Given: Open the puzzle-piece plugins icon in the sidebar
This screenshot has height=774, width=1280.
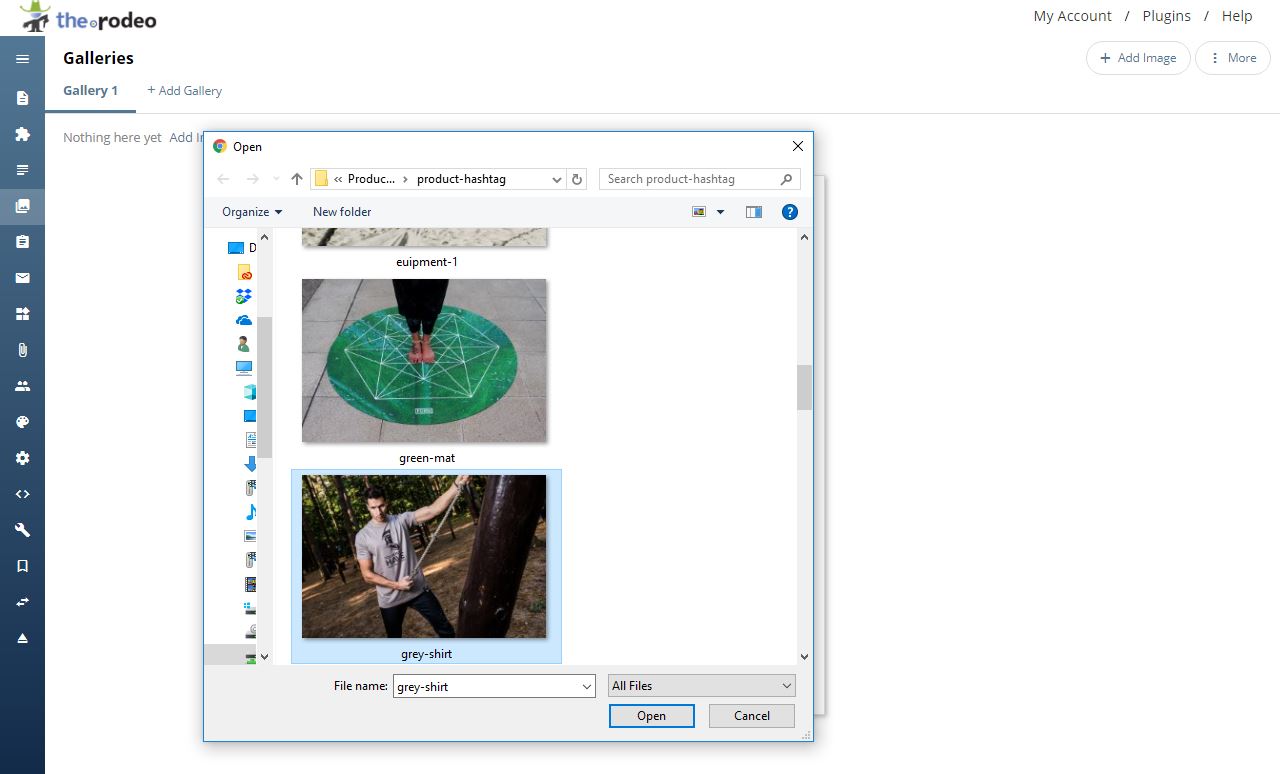Looking at the screenshot, I should click(22, 134).
